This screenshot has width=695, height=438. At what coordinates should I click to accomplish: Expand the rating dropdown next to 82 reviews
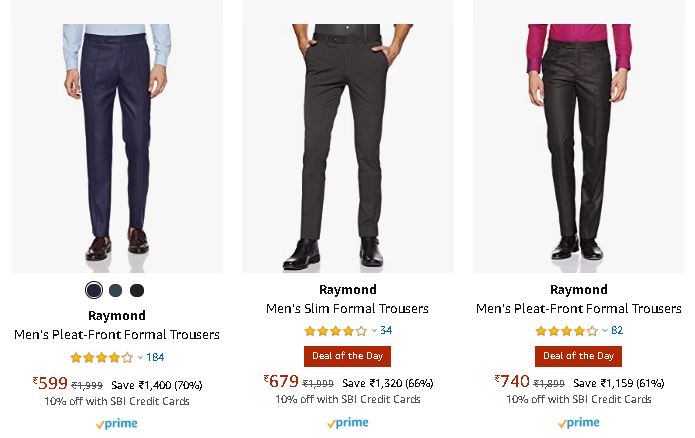coord(605,331)
